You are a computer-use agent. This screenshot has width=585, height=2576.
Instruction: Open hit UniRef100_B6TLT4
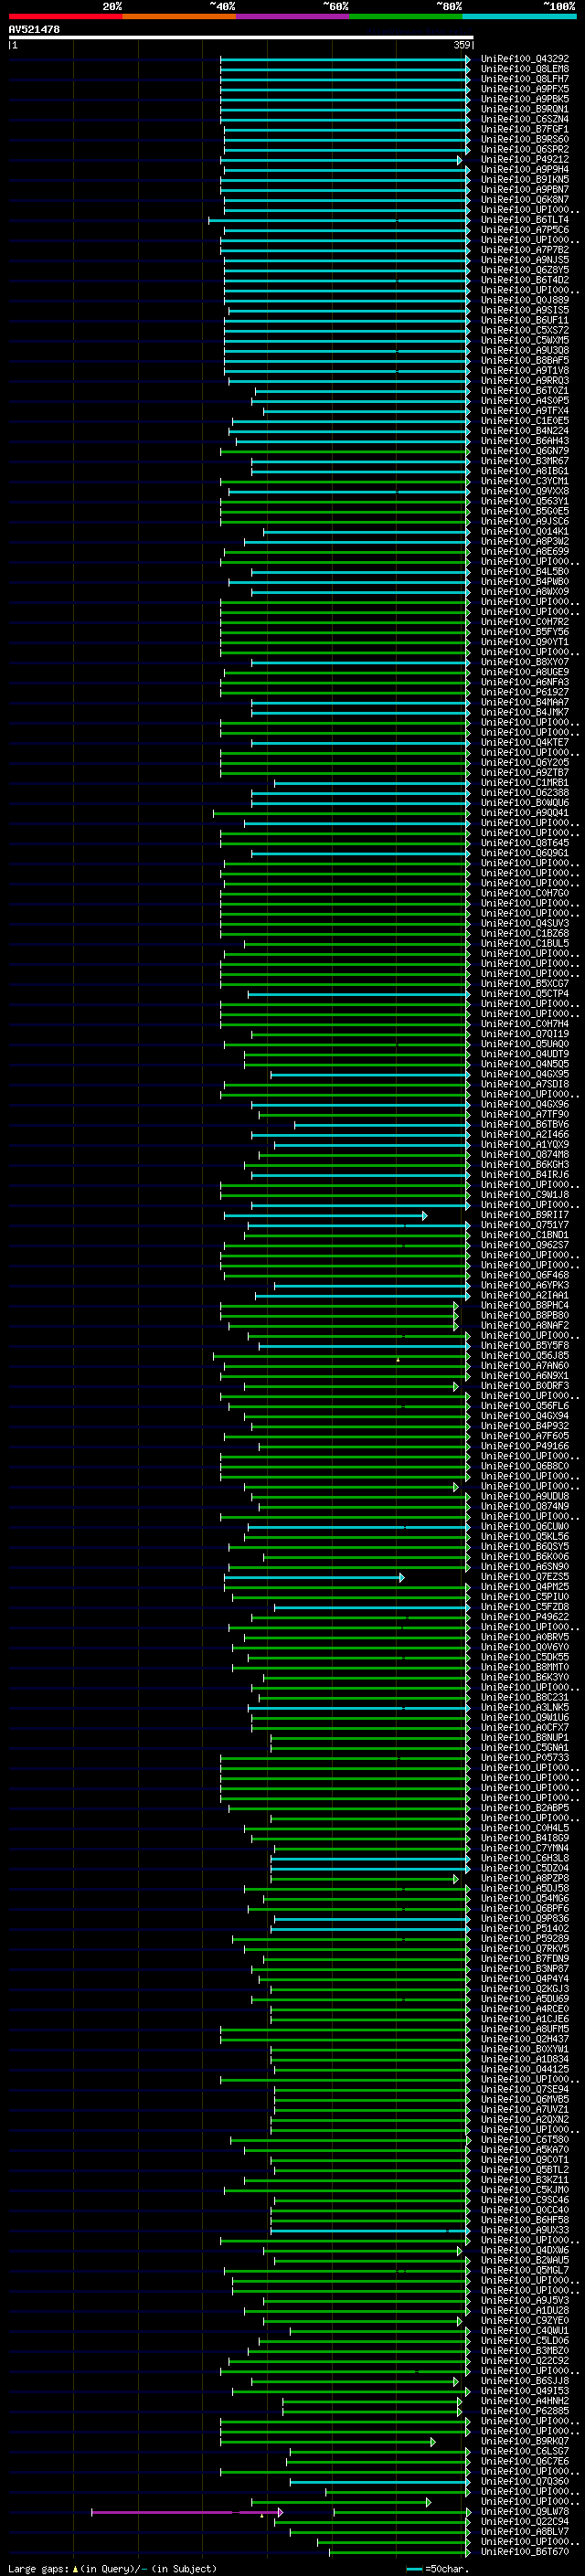[524, 220]
